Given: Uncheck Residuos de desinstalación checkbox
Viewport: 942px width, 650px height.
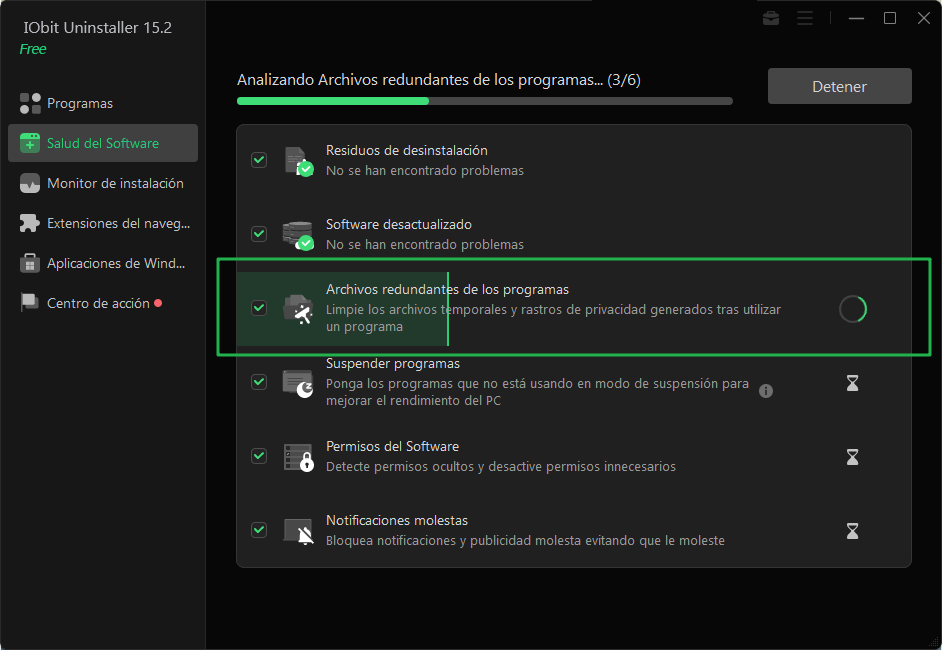Looking at the screenshot, I should [259, 160].
